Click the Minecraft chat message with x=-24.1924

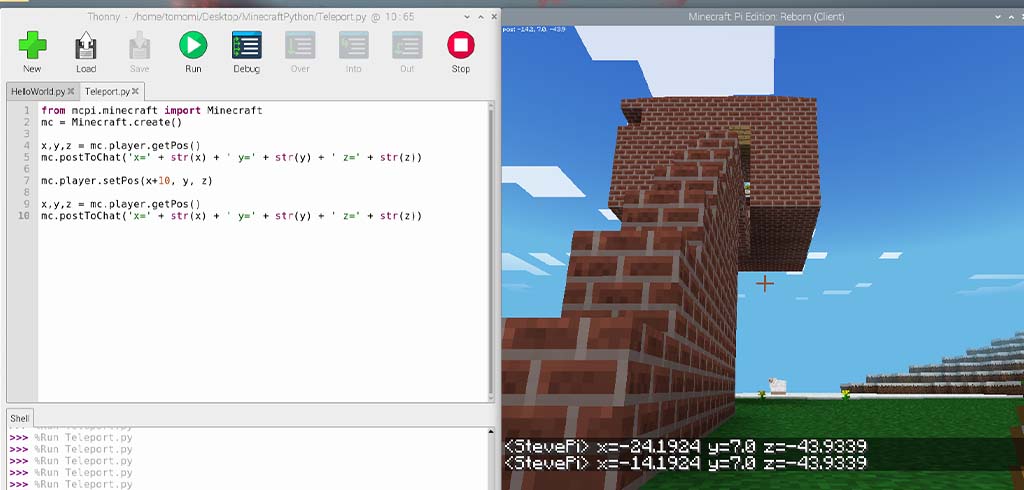pos(686,447)
